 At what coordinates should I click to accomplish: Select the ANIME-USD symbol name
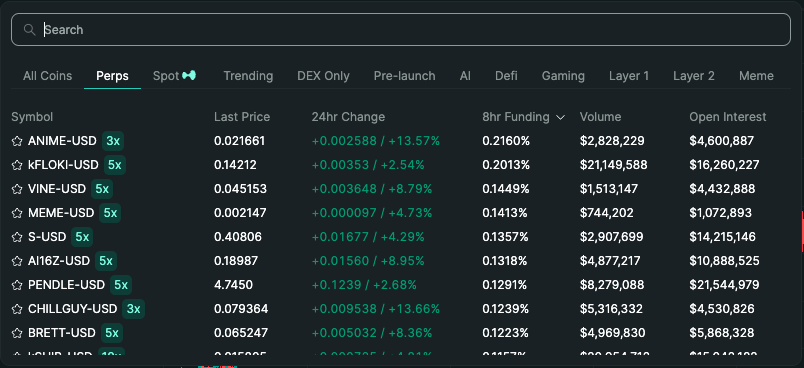tap(62, 141)
